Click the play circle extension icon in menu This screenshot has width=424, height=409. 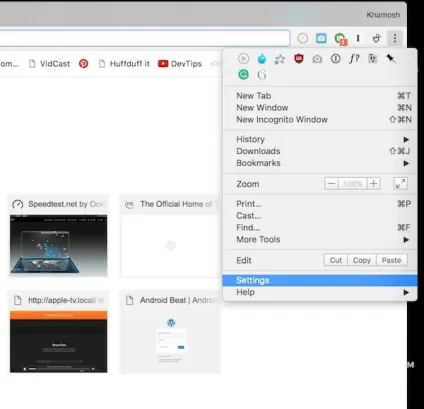tap(243, 59)
